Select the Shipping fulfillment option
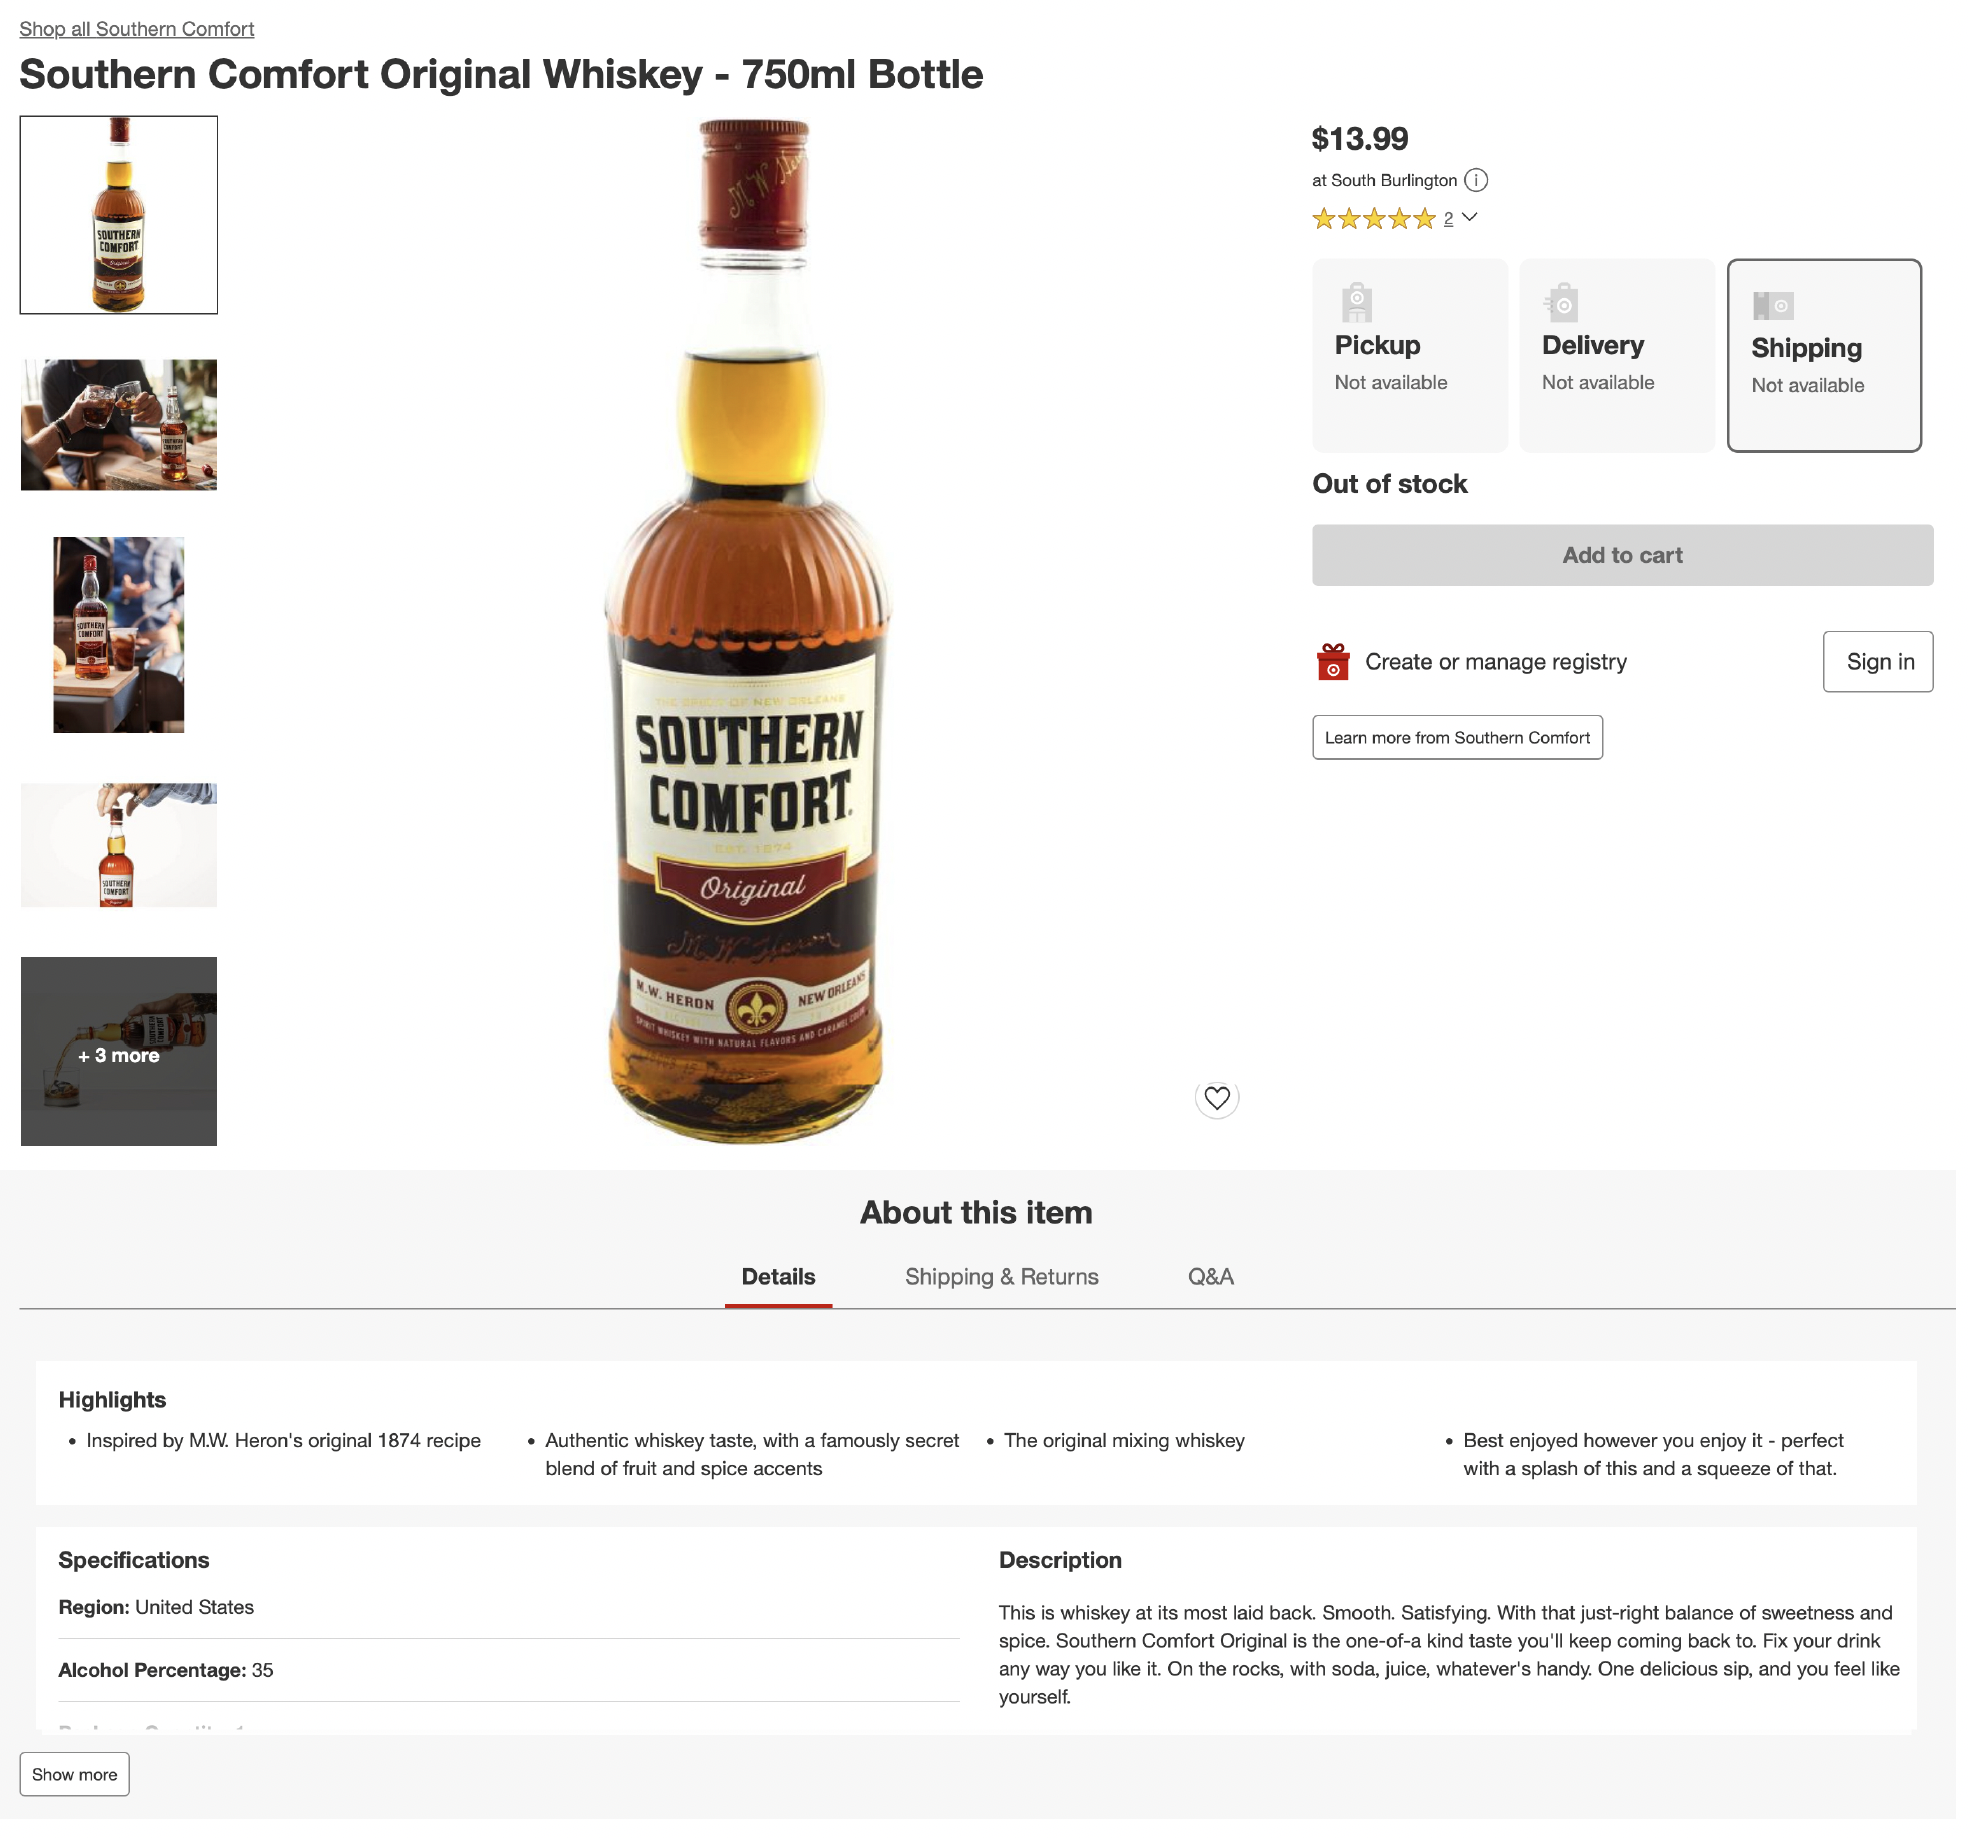The height and width of the screenshot is (1838, 1968). pyautogui.click(x=1823, y=355)
